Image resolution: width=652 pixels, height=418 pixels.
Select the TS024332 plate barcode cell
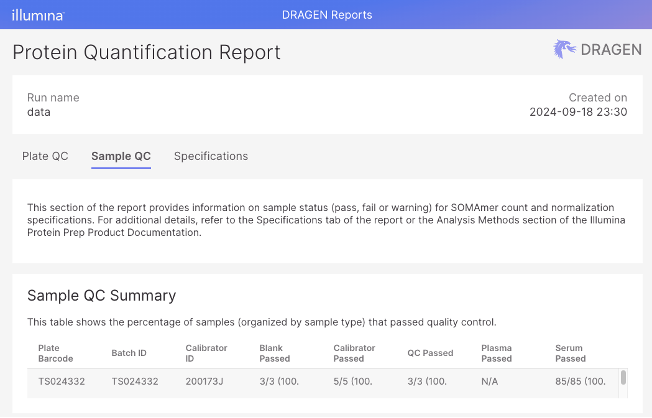62,381
